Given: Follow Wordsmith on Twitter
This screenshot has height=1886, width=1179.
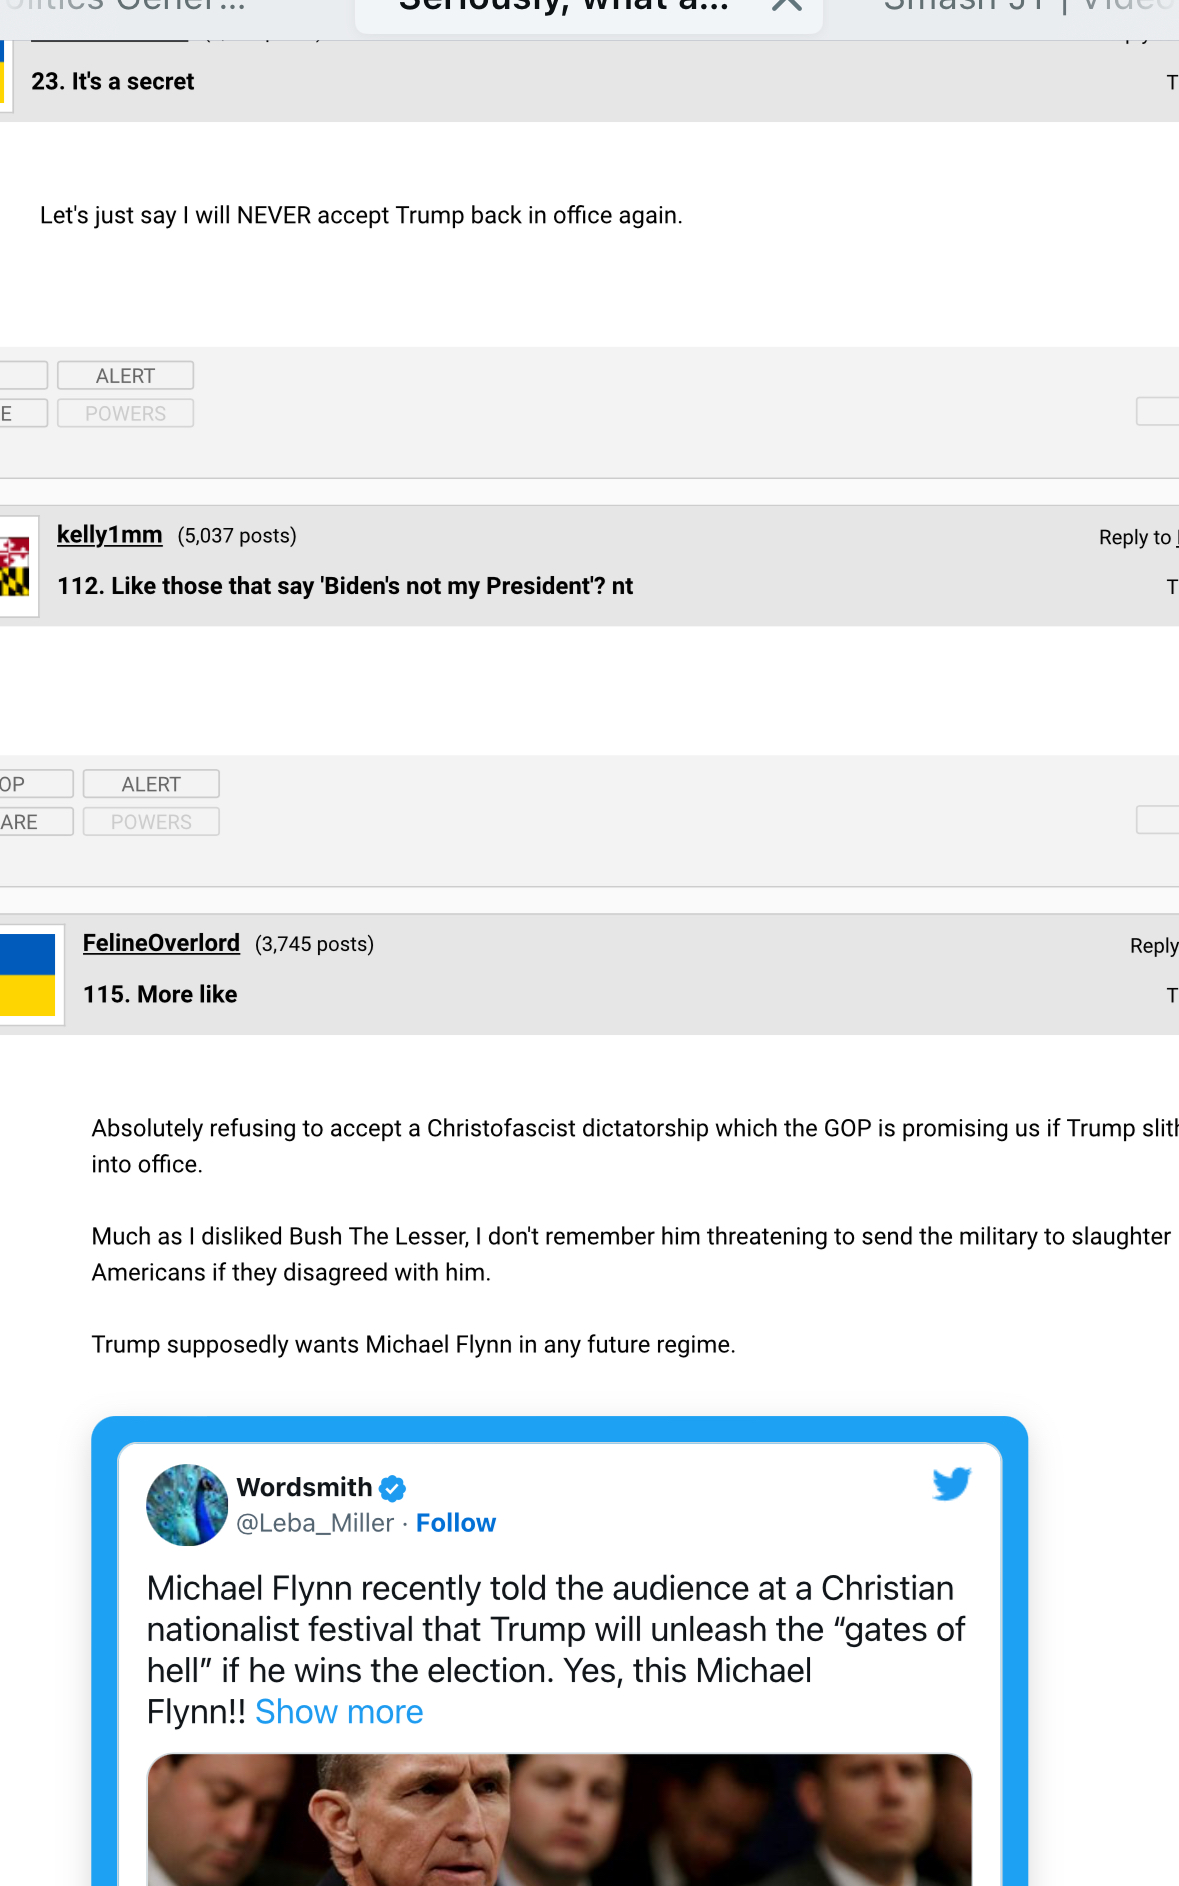Looking at the screenshot, I should [456, 1523].
